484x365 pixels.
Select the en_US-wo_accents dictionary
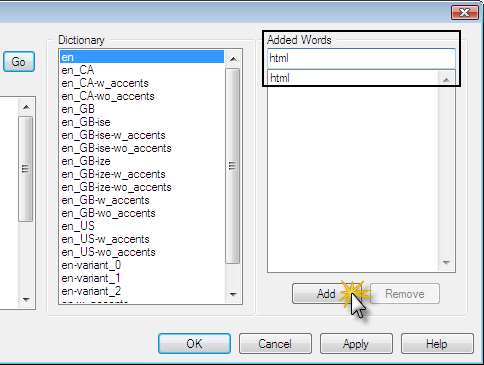click(x=142, y=252)
